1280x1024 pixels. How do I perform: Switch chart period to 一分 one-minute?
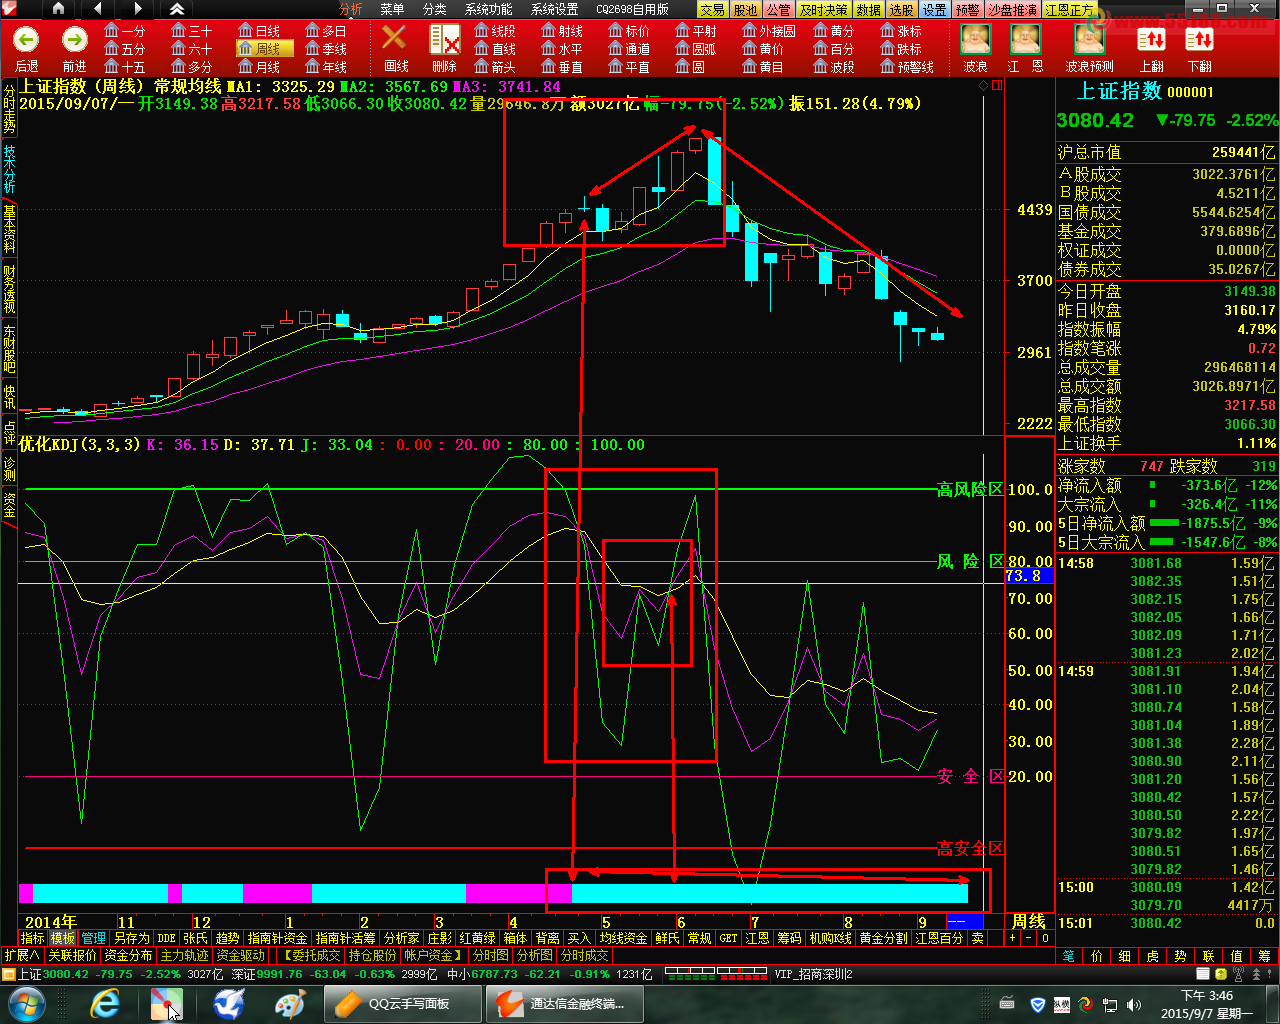125,31
